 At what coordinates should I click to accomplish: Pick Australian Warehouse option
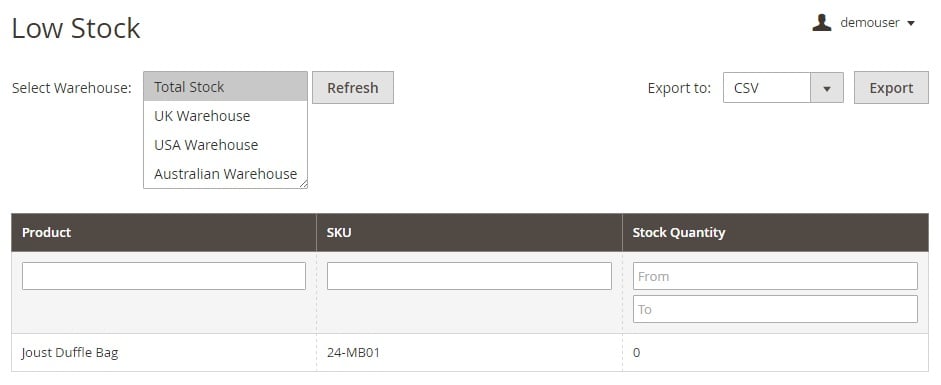225,173
